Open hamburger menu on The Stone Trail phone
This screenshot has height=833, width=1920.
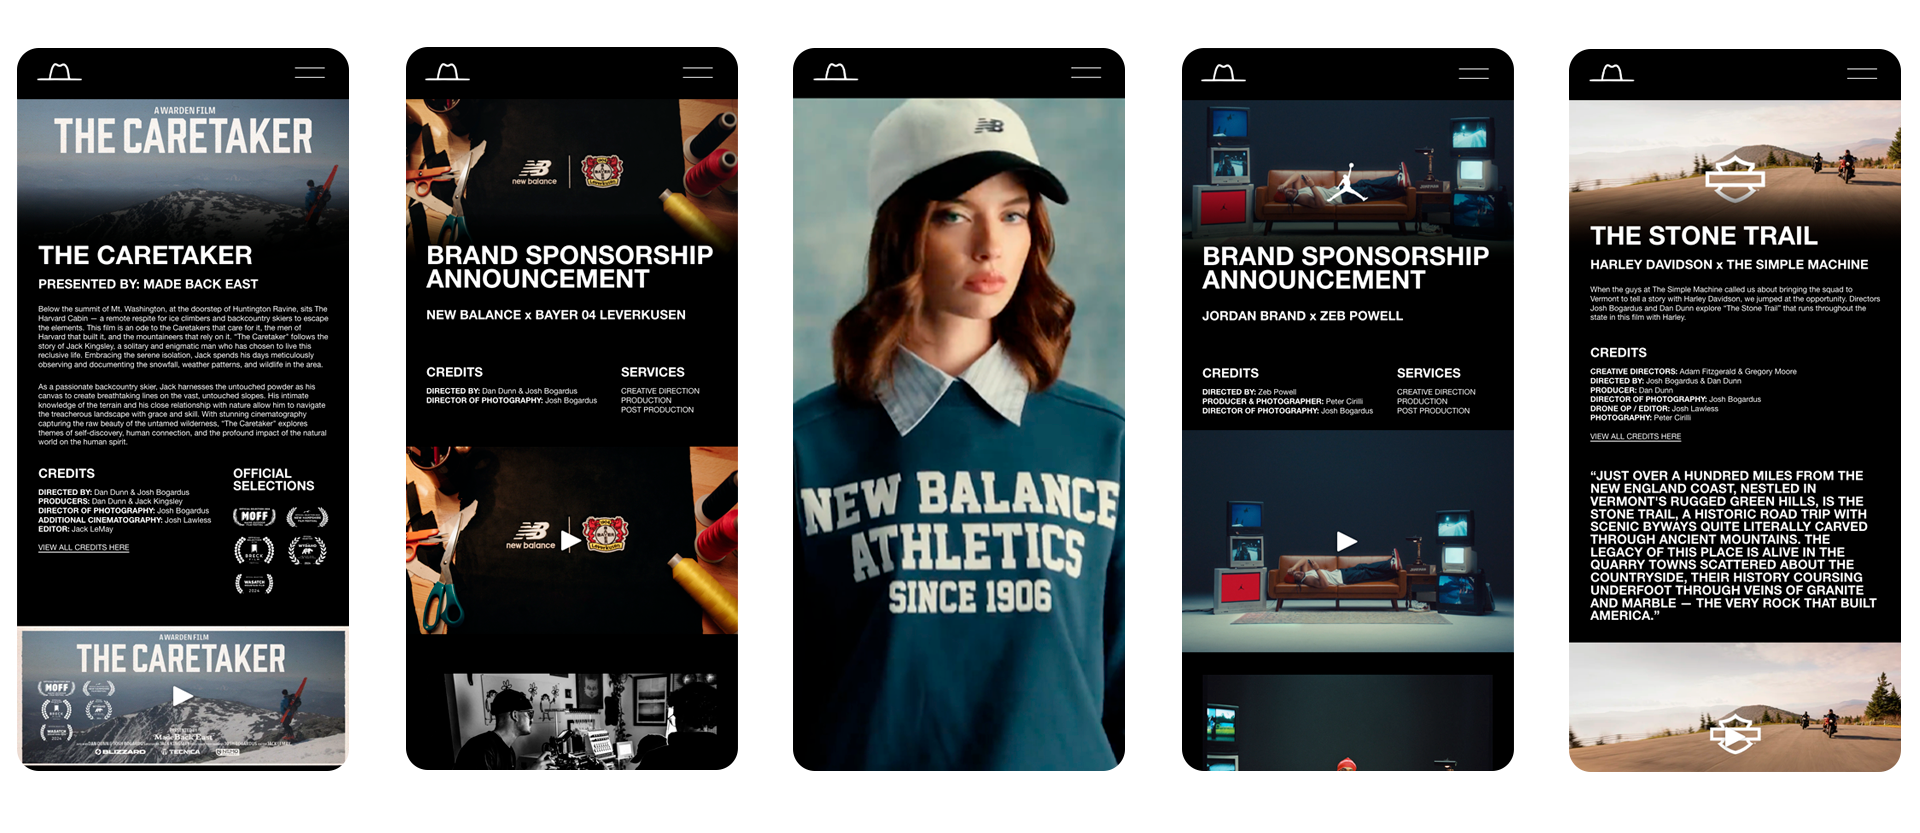point(1862,73)
